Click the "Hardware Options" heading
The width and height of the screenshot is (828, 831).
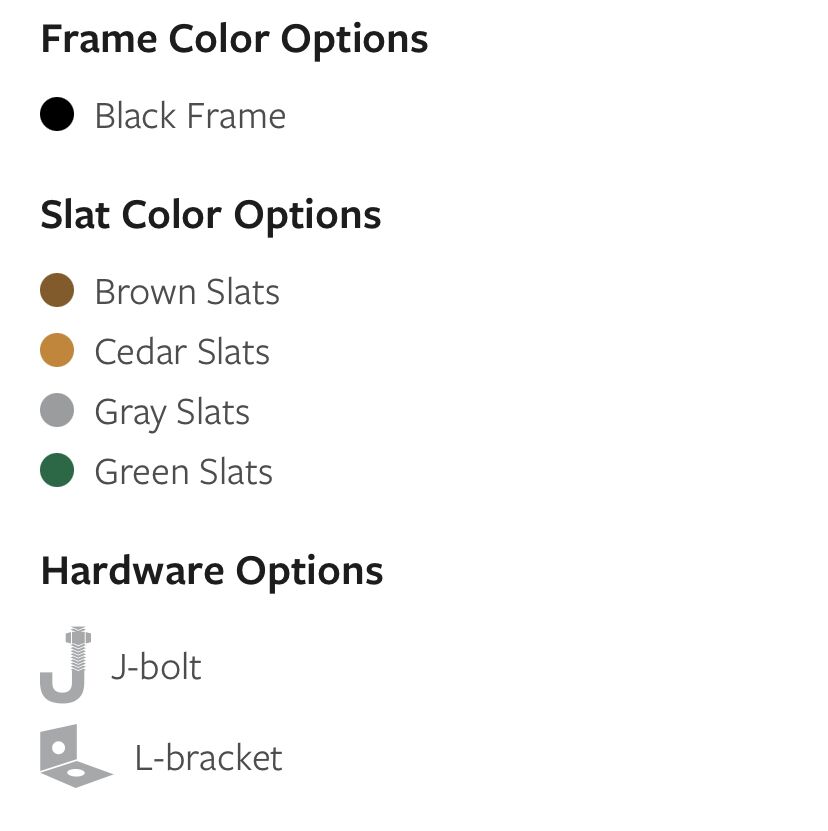point(212,571)
